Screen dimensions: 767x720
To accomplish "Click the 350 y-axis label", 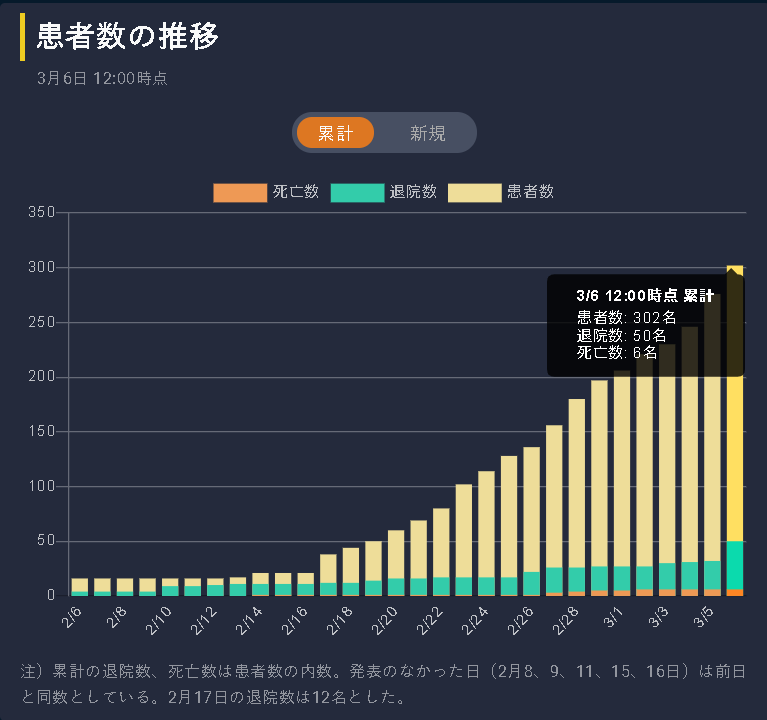I will coord(42,212).
